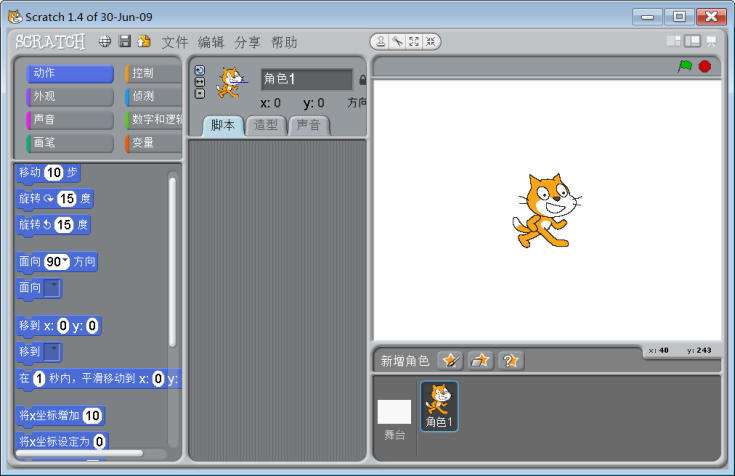Select the 侦测 block category
The height and width of the screenshot is (476, 735).
tap(153, 96)
